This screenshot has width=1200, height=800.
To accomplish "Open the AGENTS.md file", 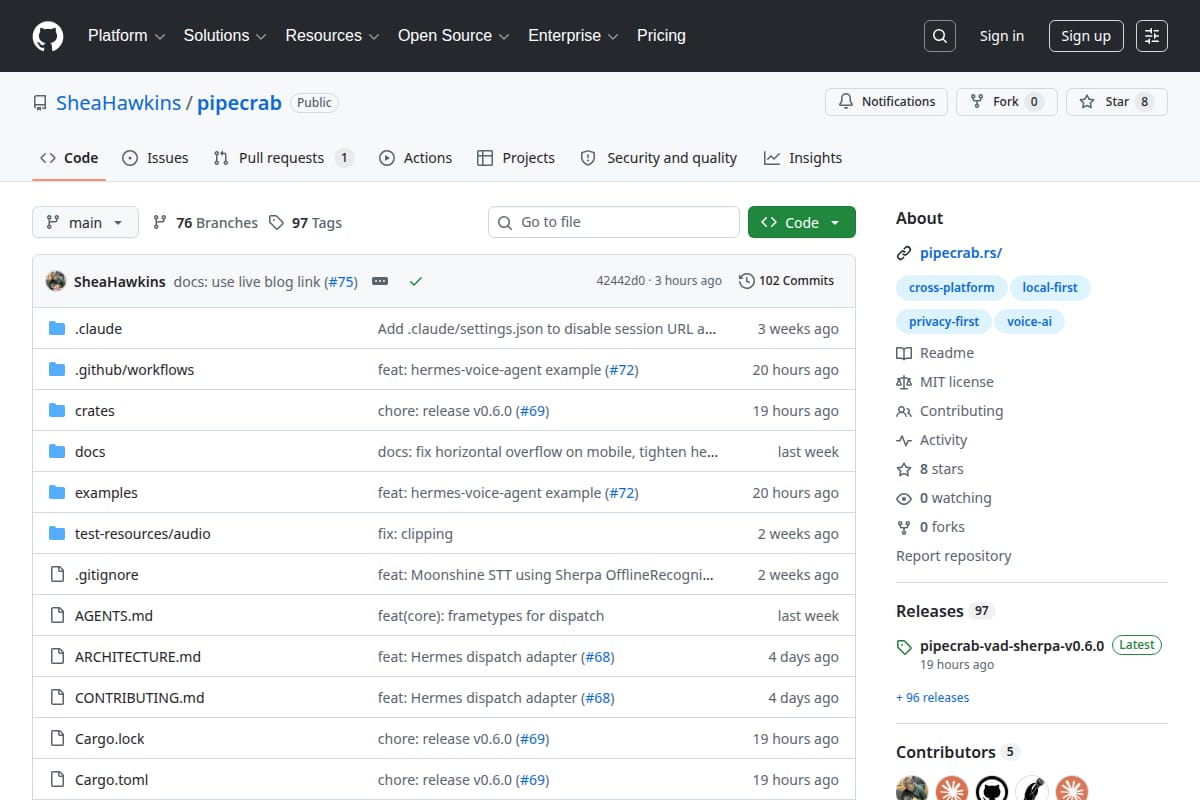I will 114,616.
